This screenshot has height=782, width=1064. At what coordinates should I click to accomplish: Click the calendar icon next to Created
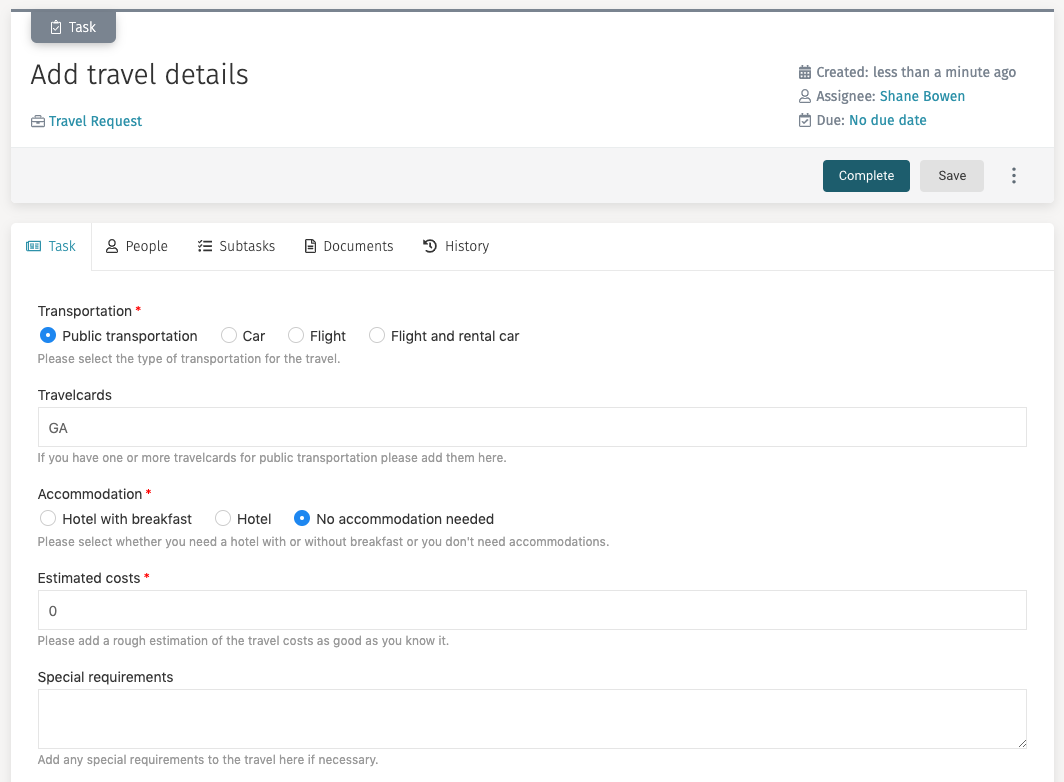pyautogui.click(x=805, y=72)
